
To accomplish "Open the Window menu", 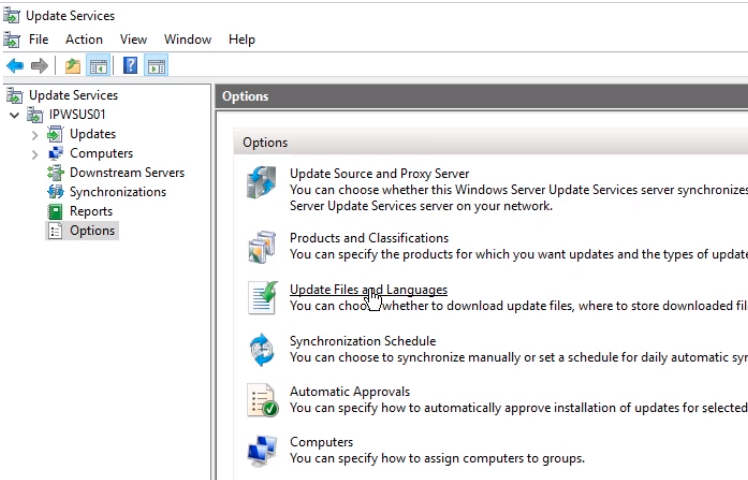I will pyautogui.click(x=187, y=39).
